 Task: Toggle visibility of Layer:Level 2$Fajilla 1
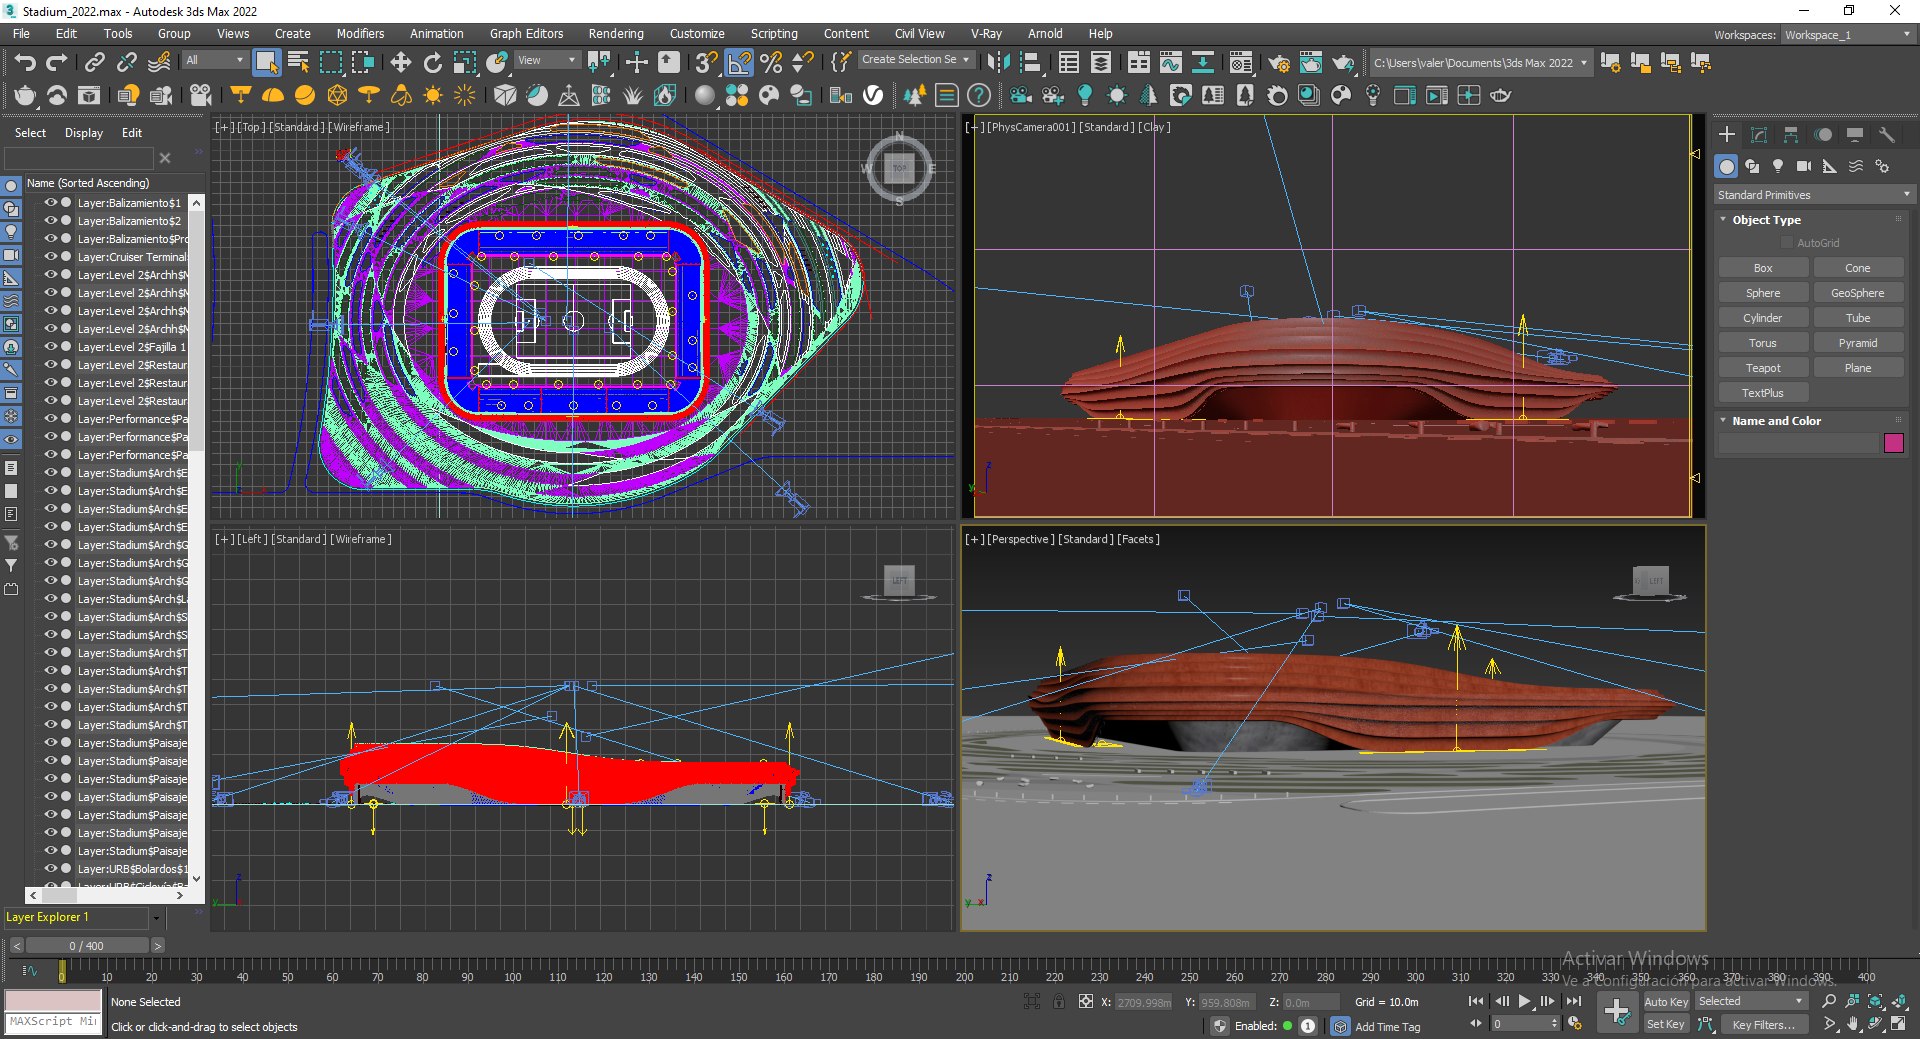(50, 346)
